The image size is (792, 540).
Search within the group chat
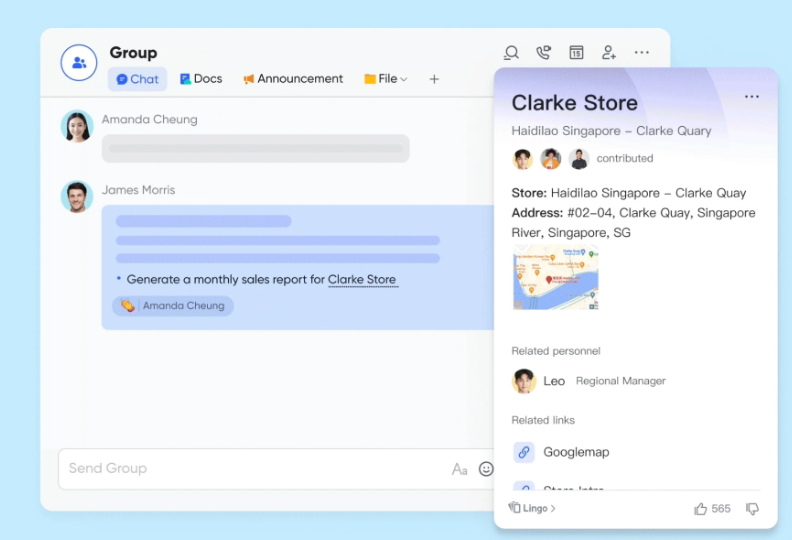pyautogui.click(x=511, y=53)
